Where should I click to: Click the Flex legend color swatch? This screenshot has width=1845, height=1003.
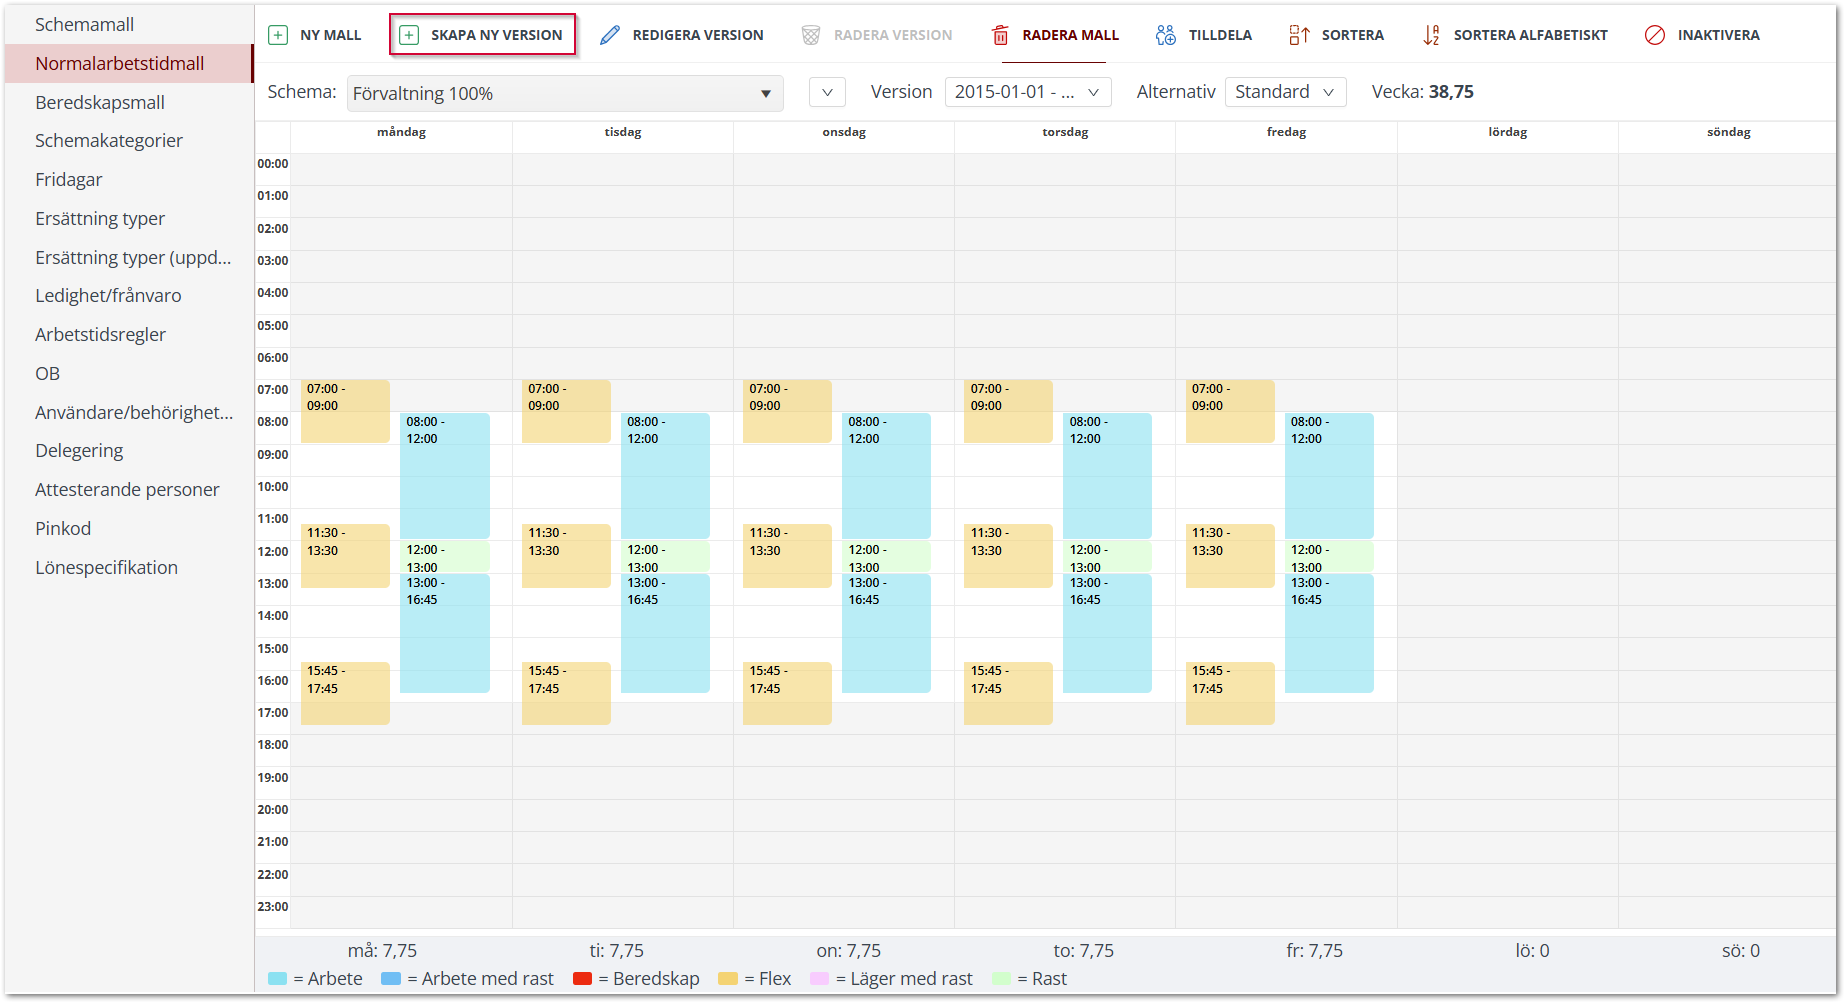click(x=728, y=979)
